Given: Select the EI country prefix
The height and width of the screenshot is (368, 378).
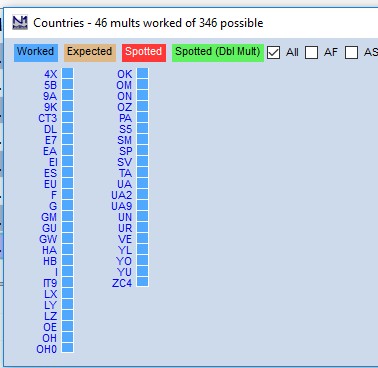Looking at the screenshot, I should click(x=53, y=162).
